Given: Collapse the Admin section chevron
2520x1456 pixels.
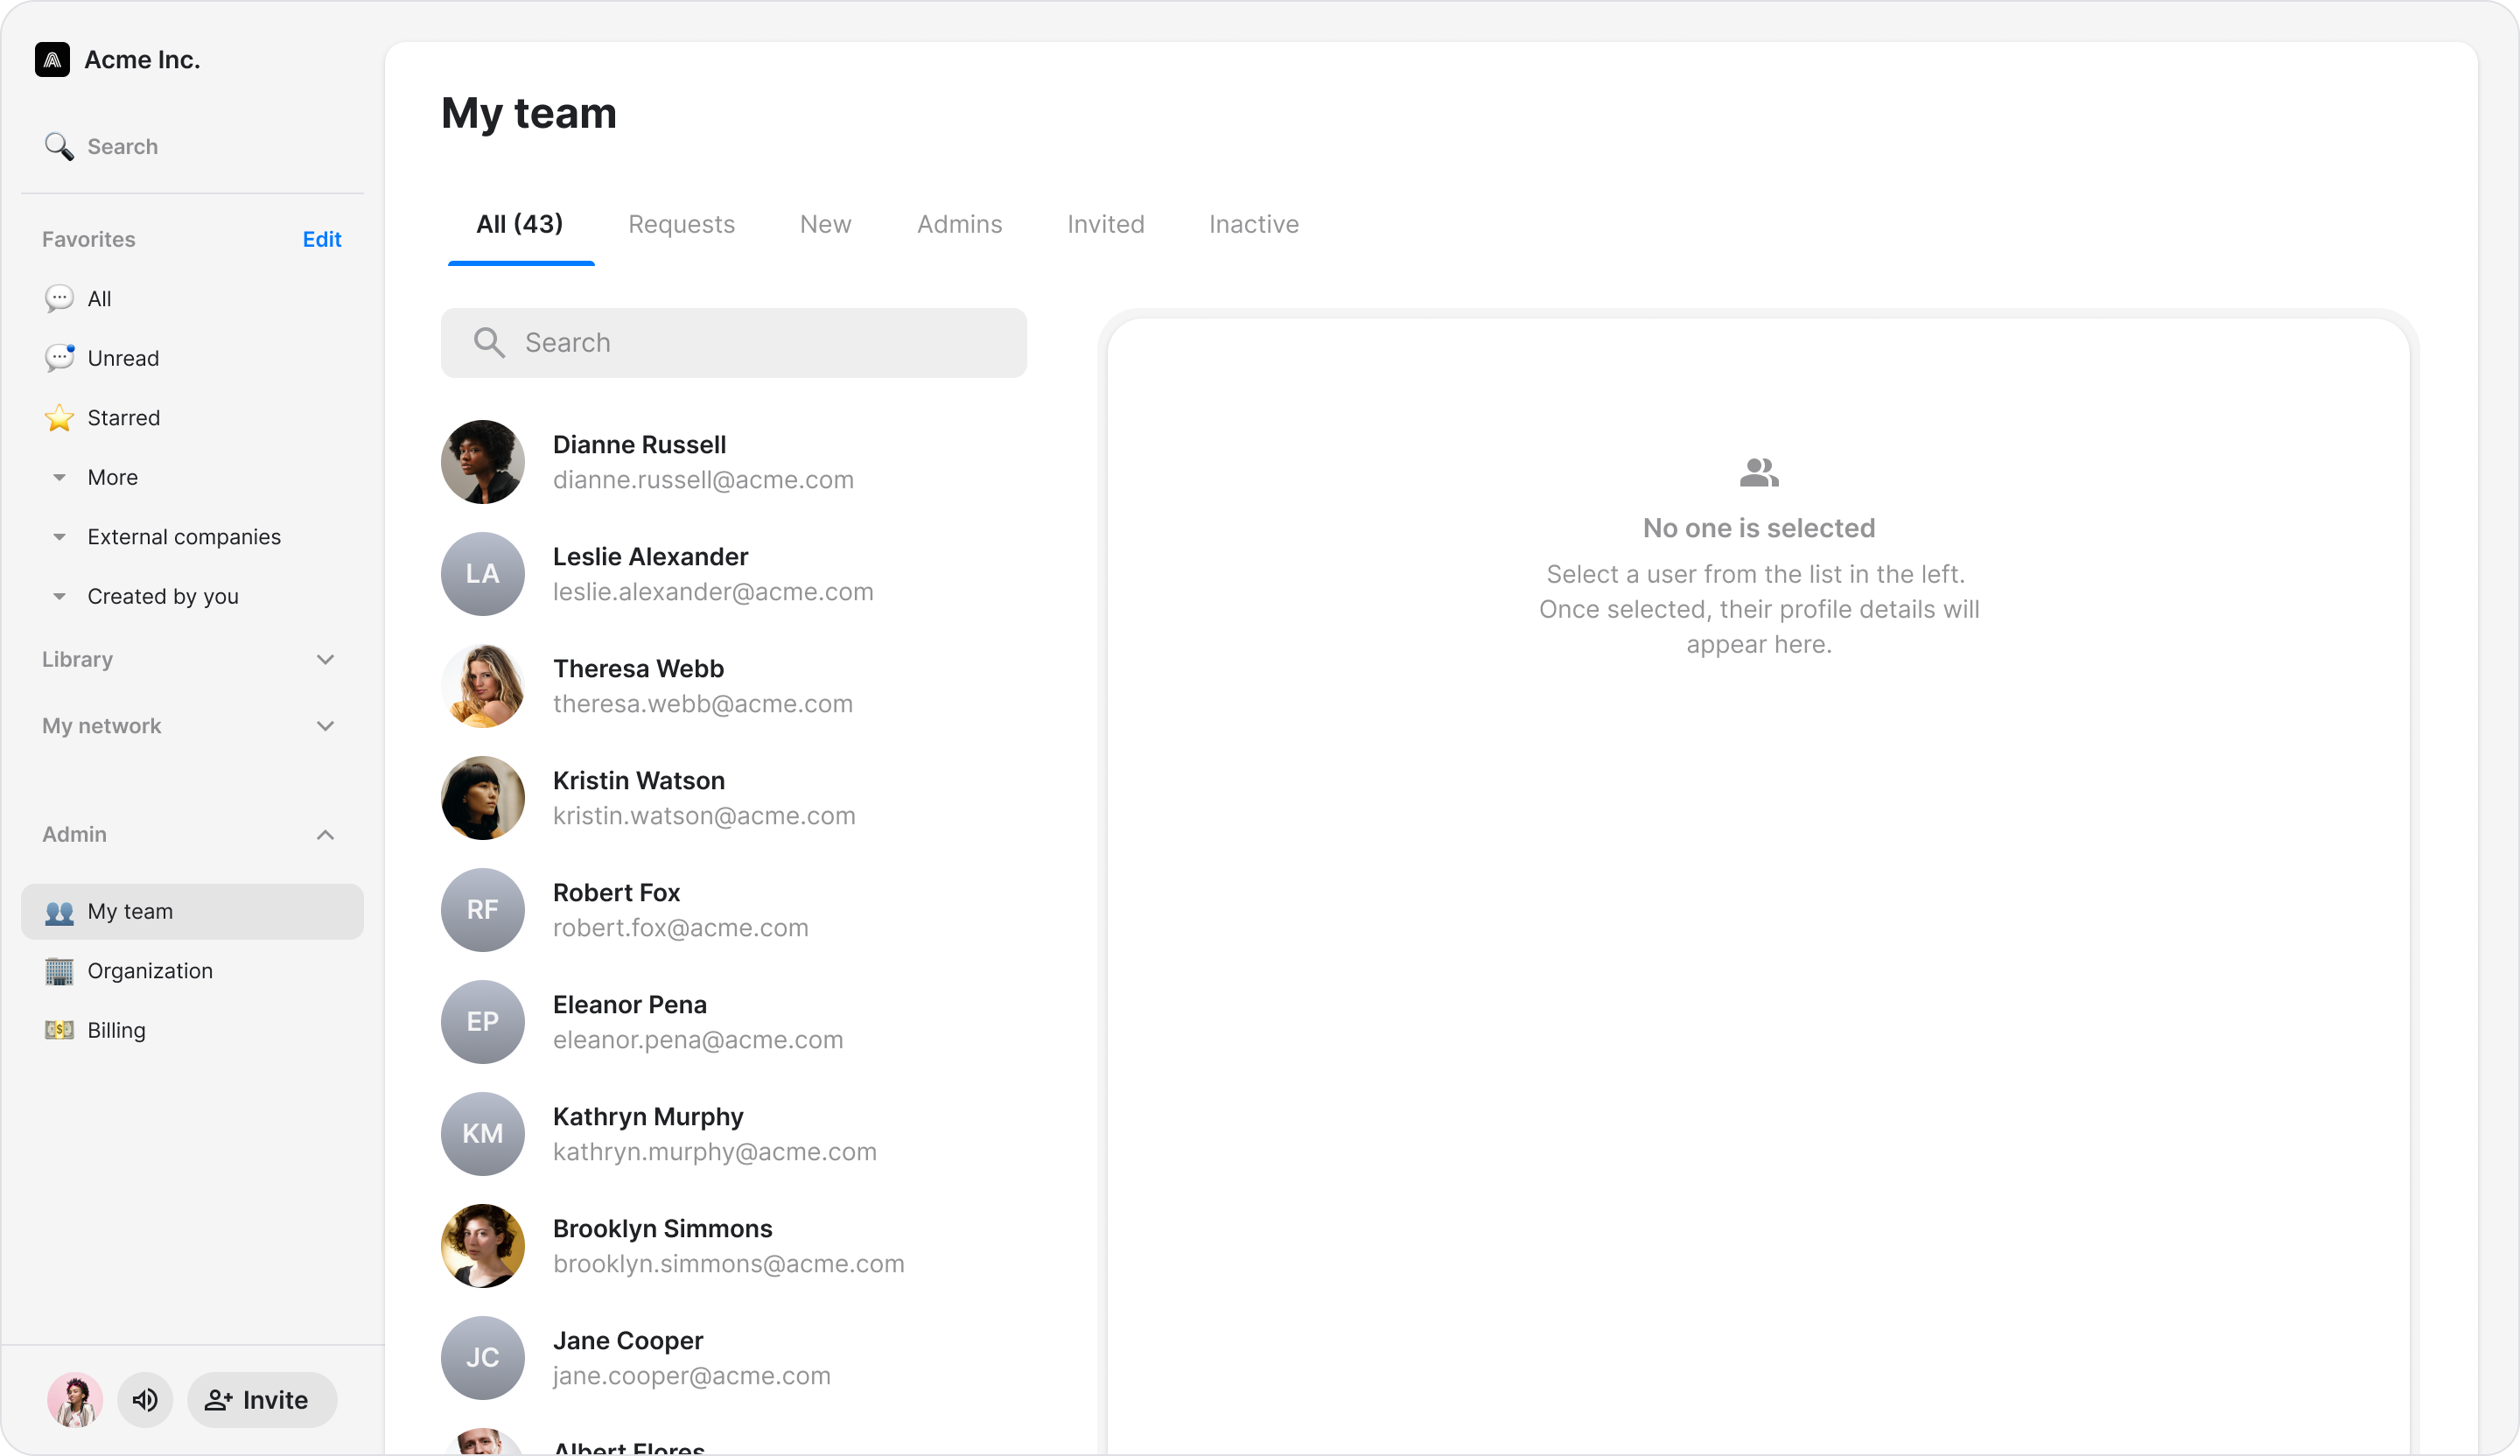Looking at the screenshot, I should (325, 835).
